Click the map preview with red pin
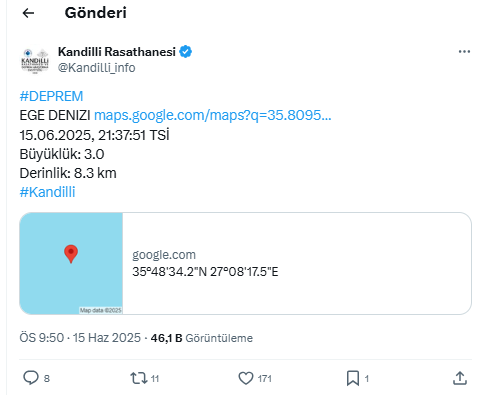484x395 pixels. 71,263
